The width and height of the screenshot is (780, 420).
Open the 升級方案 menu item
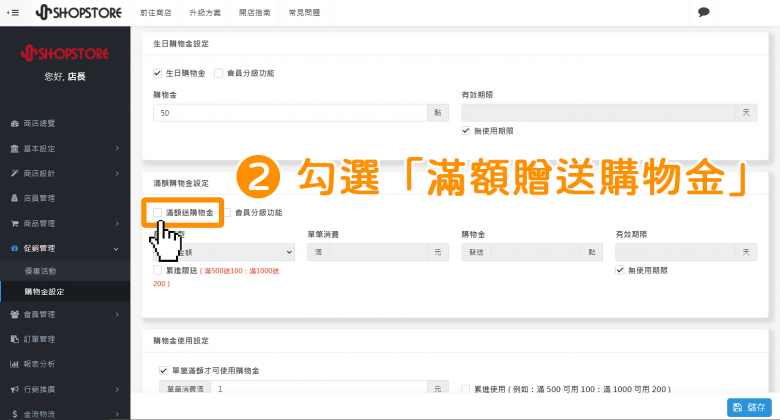click(x=205, y=12)
